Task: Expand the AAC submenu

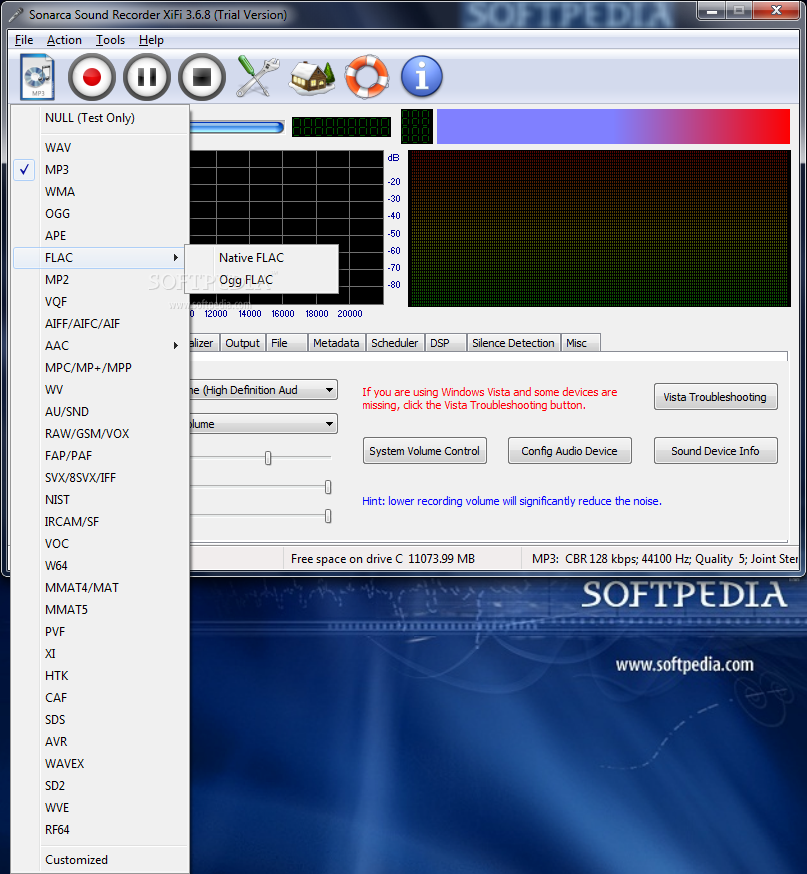Action: tap(100, 346)
